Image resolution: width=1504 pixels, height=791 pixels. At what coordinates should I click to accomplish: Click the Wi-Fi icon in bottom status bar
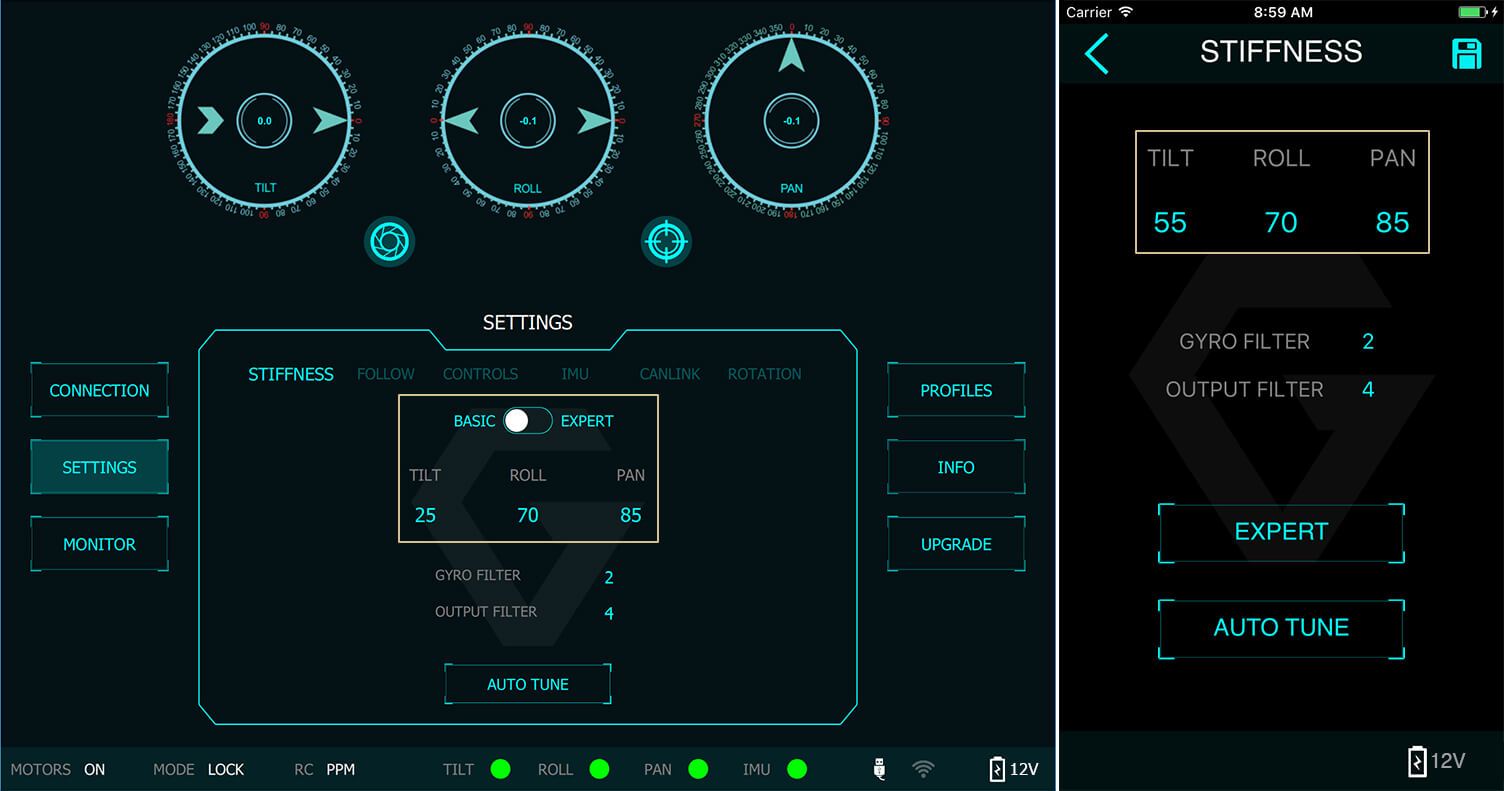(x=923, y=769)
